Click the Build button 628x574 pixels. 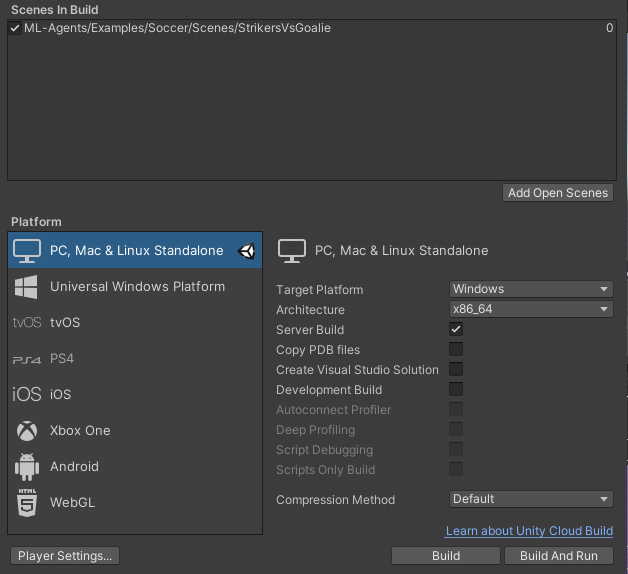click(446, 556)
